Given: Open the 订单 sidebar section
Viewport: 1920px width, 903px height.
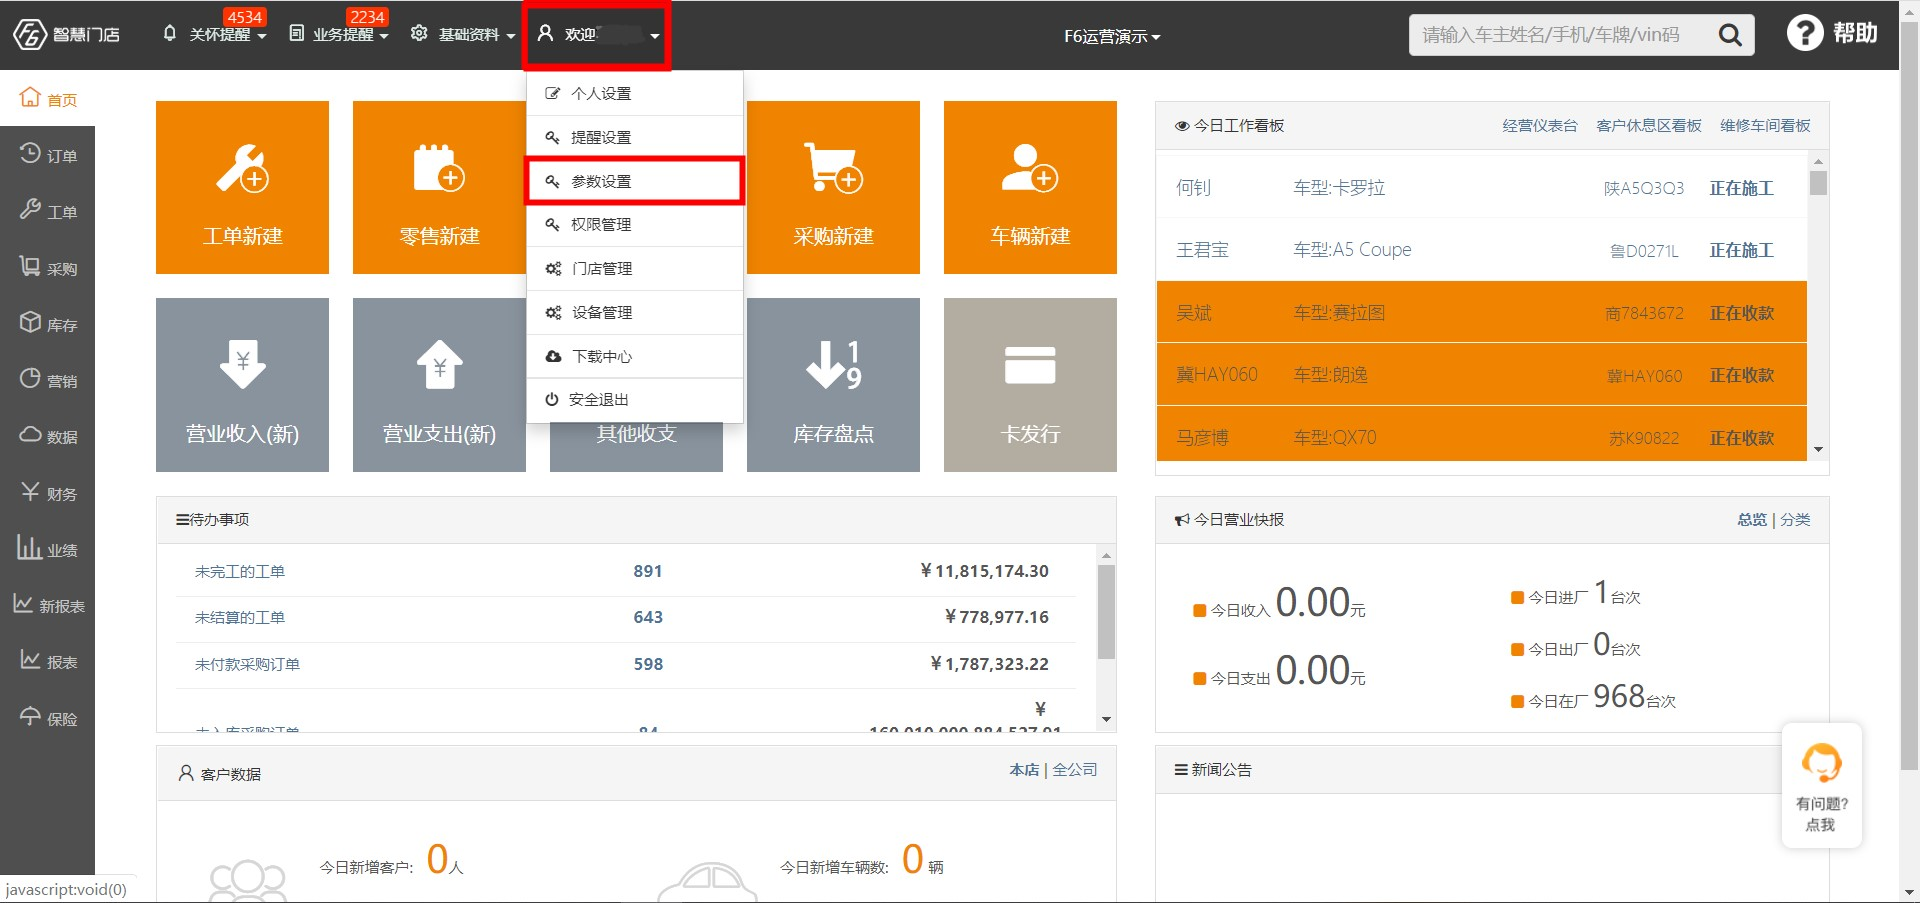Looking at the screenshot, I should (x=47, y=154).
